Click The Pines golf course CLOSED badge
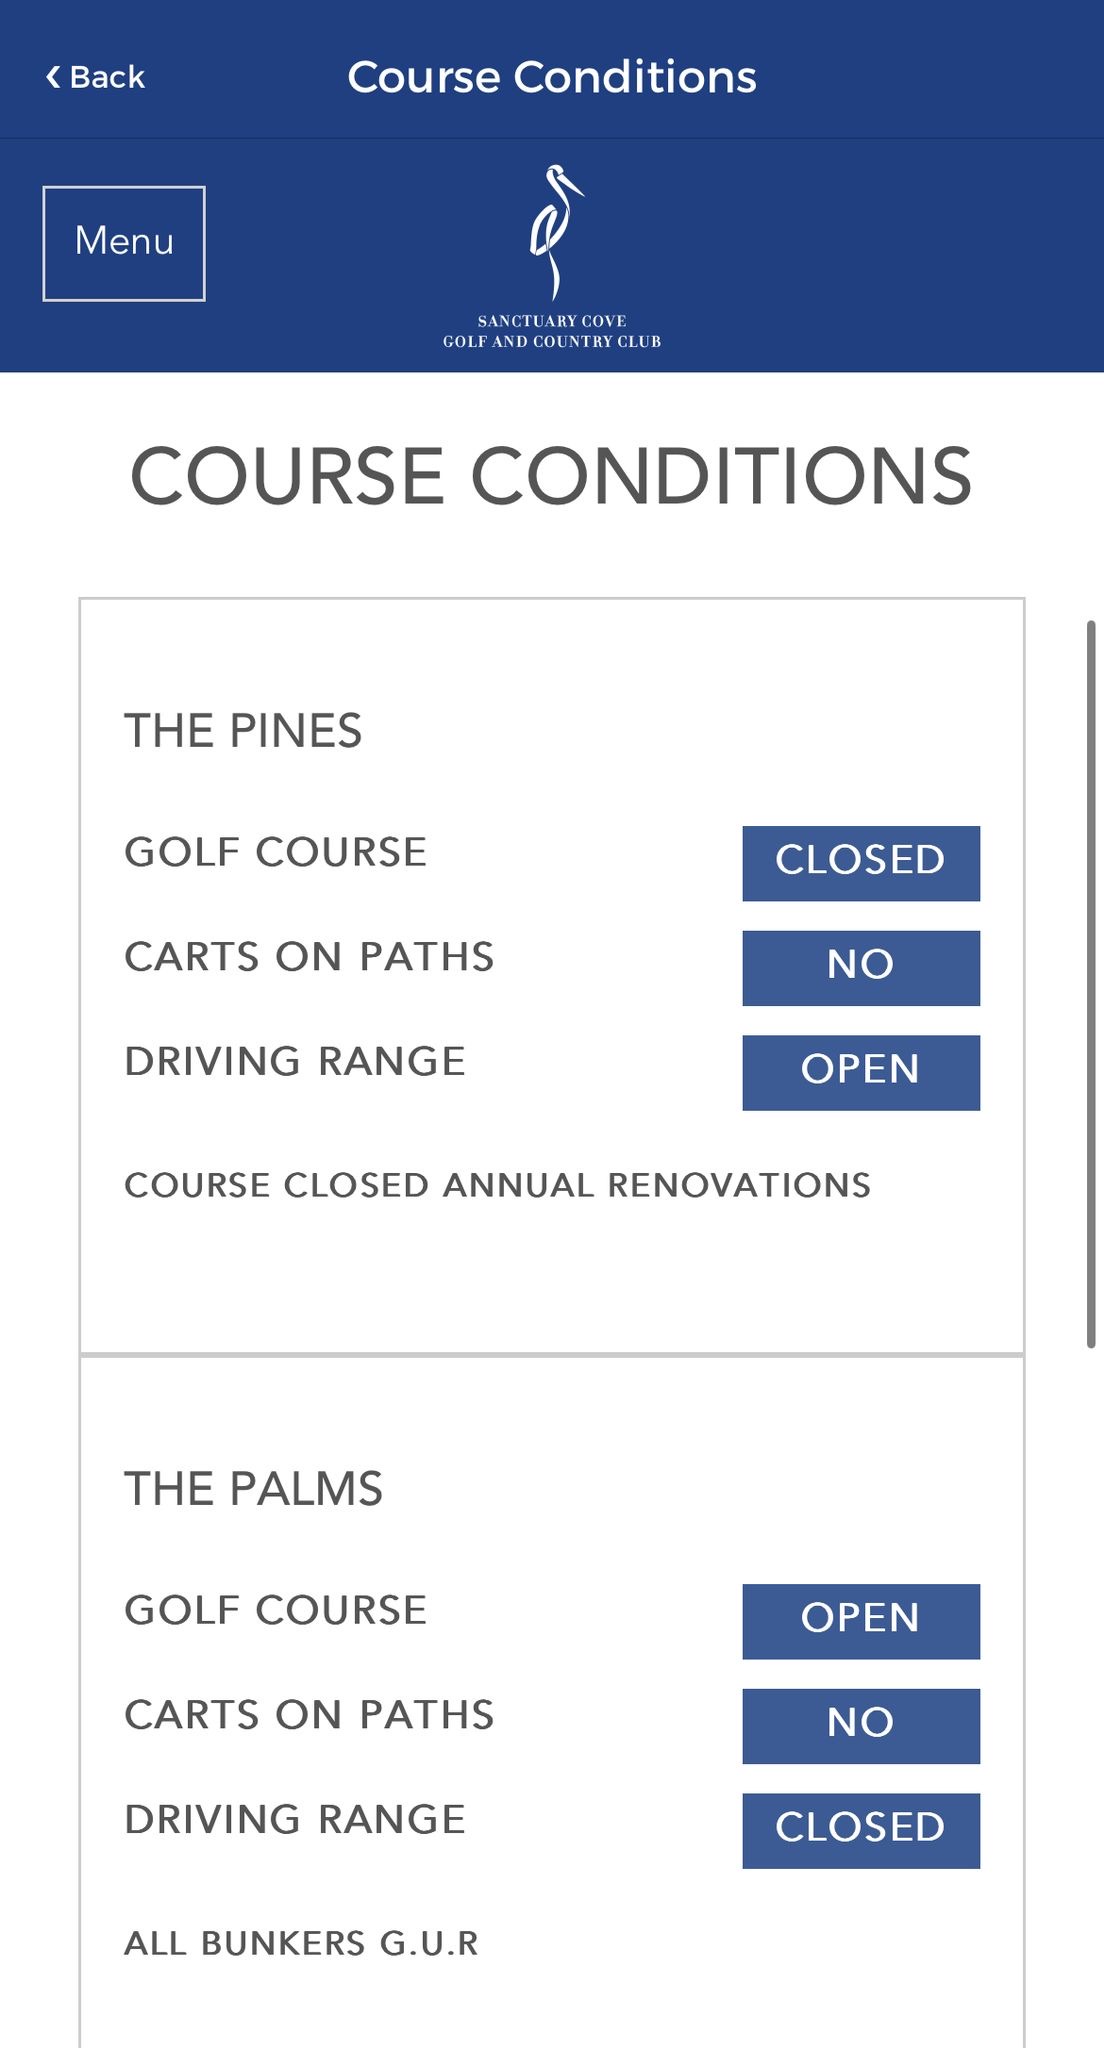This screenshot has width=1104, height=2048. (x=860, y=863)
